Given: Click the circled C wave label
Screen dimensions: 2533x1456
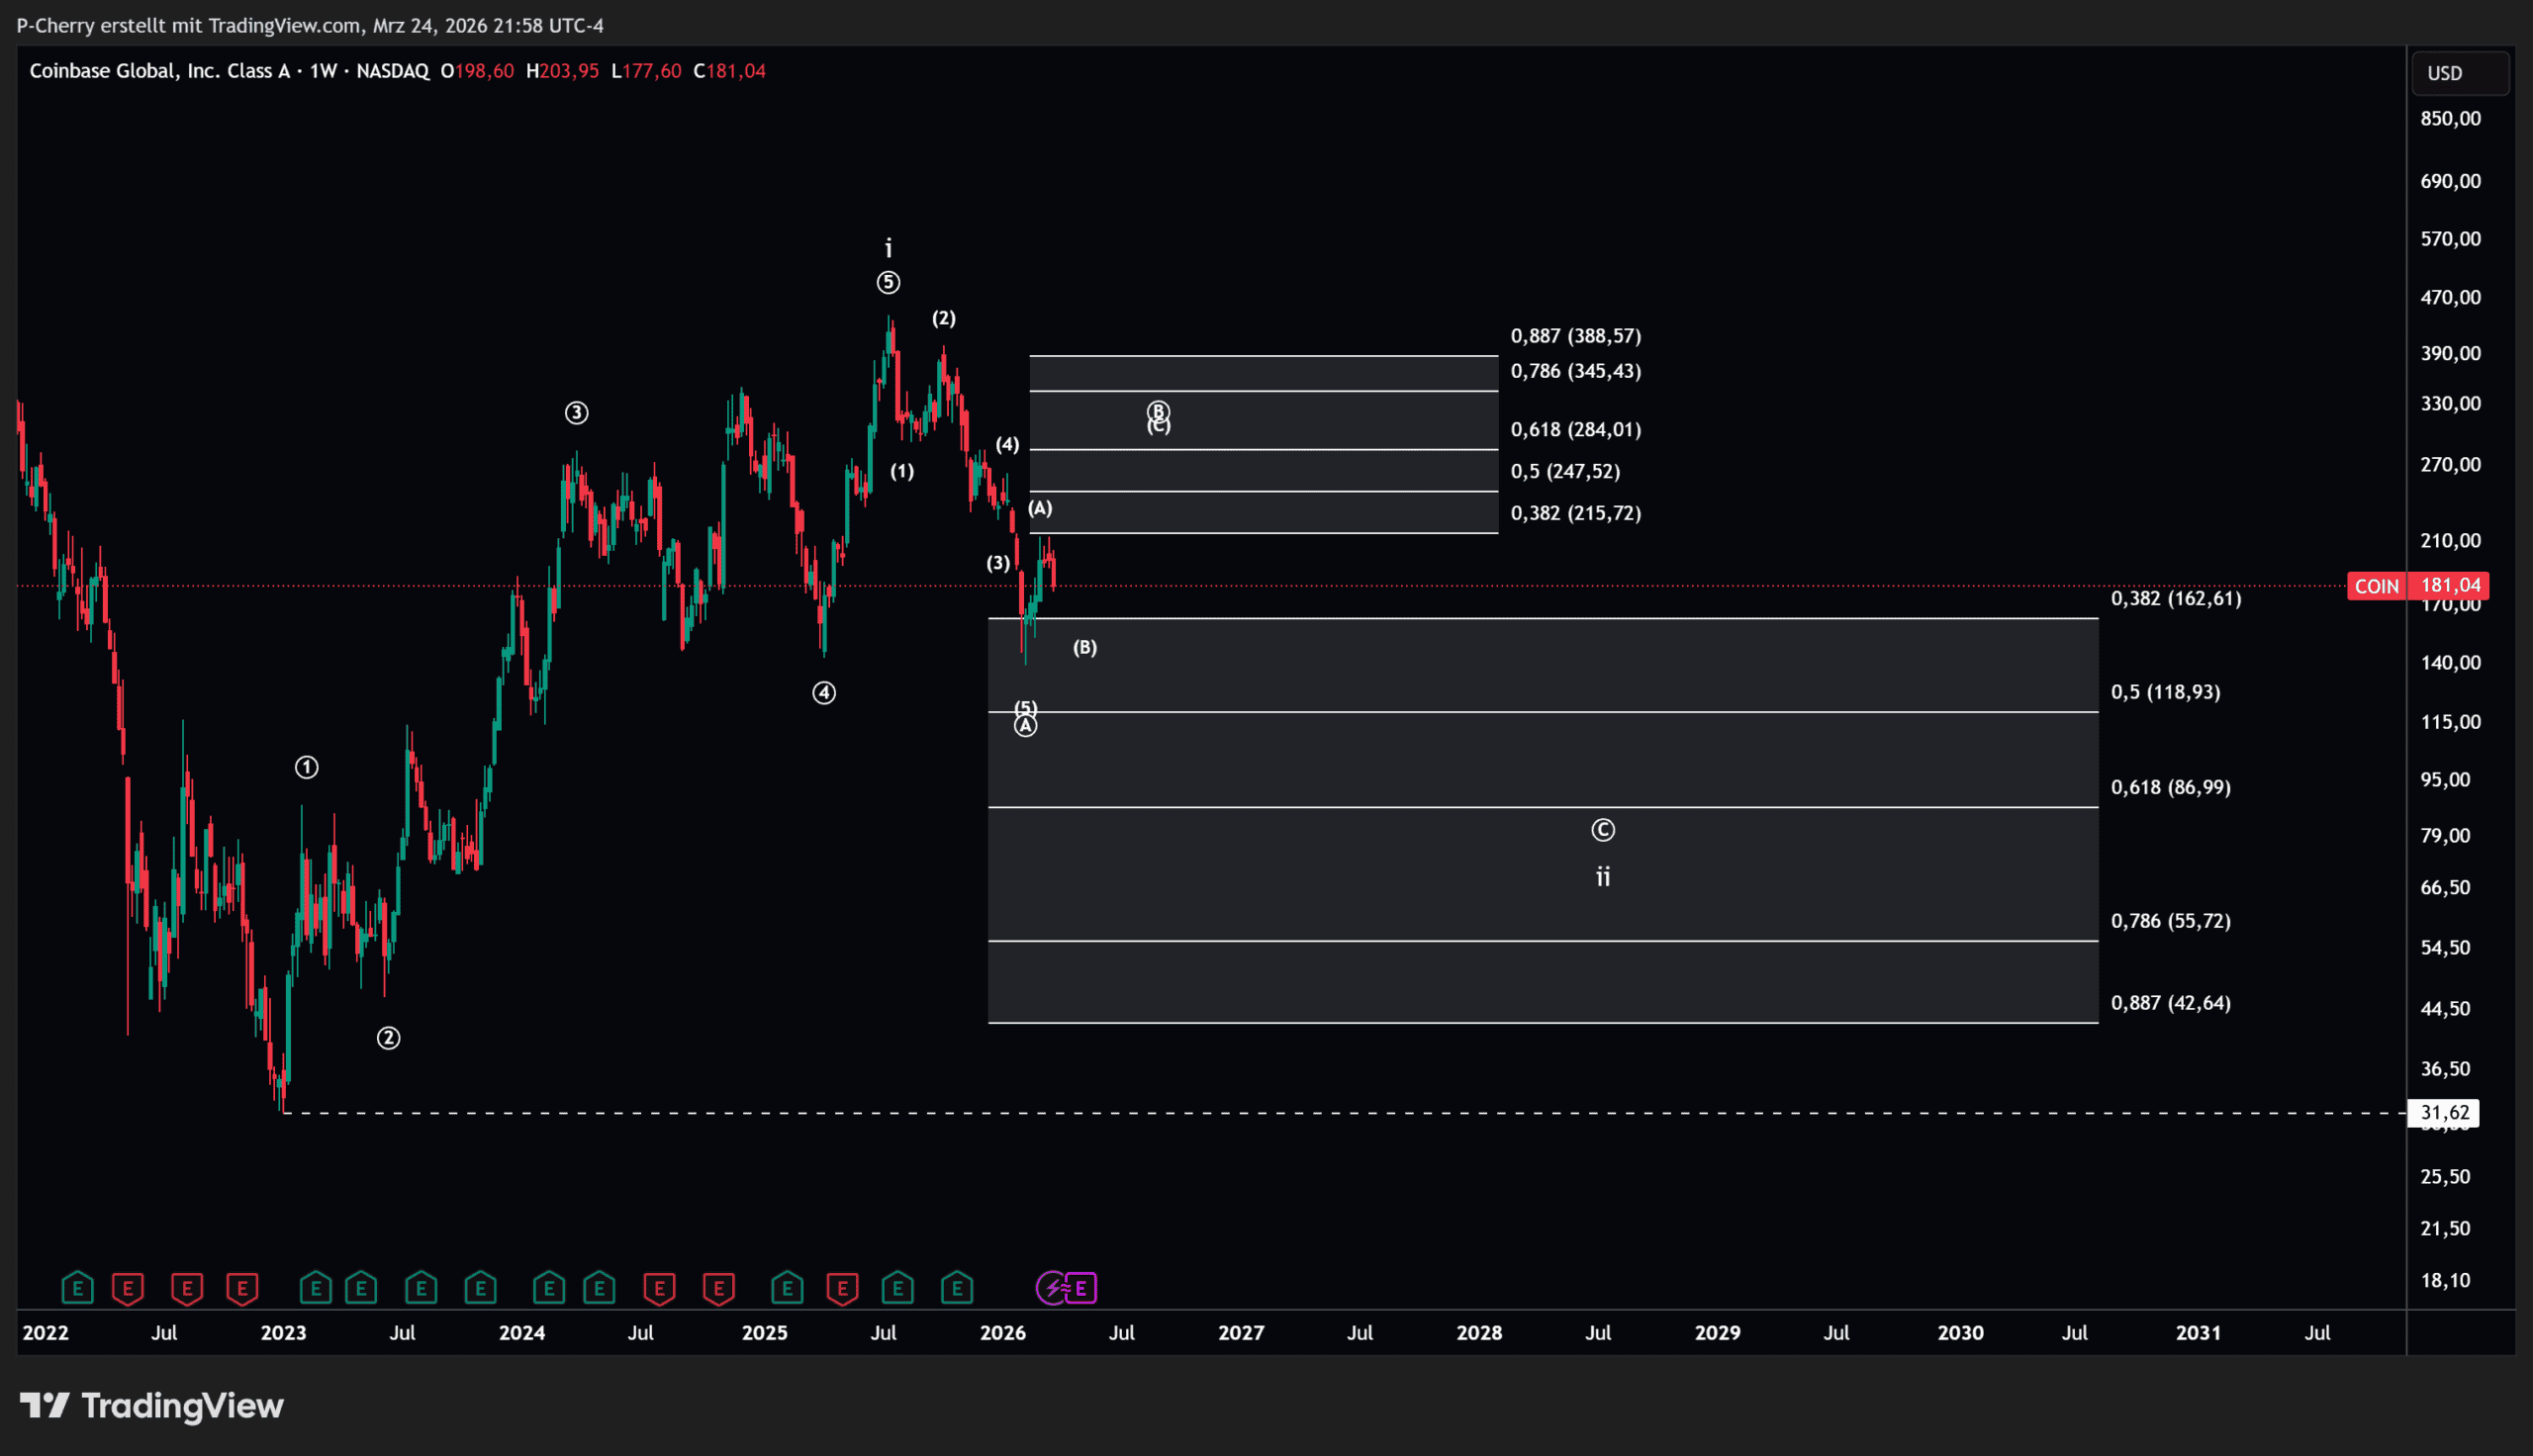Looking at the screenshot, I should point(1602,830).
